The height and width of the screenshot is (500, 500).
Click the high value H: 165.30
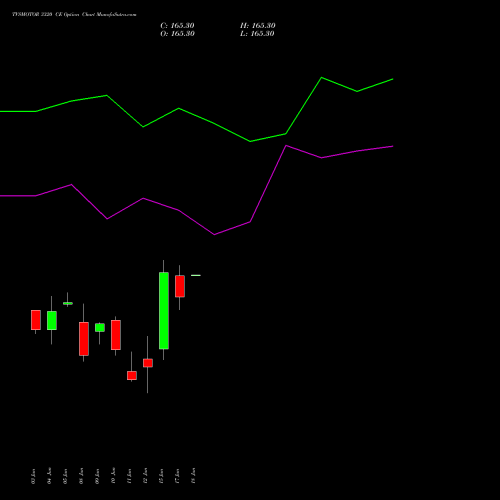[258, 26]
